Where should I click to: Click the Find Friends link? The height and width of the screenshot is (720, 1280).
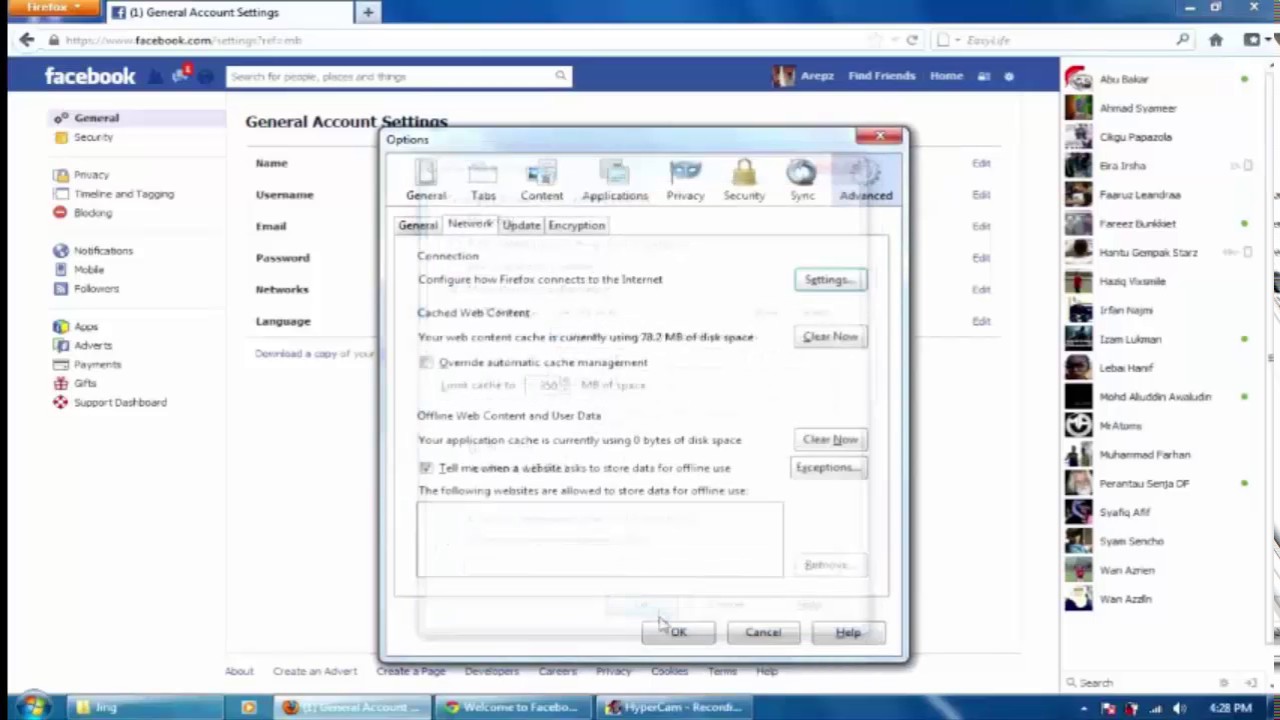[x=881, y=76]
